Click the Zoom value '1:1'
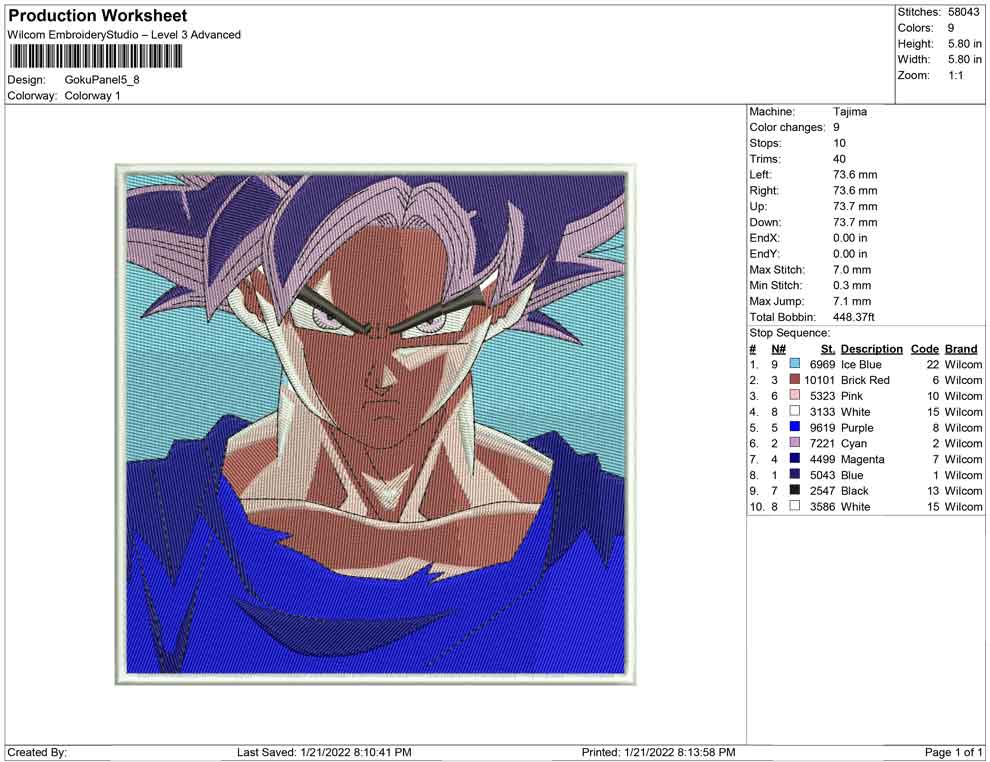The height and width of the screenshot is (762, 990). pyautogui.click(x=955, y=75)
